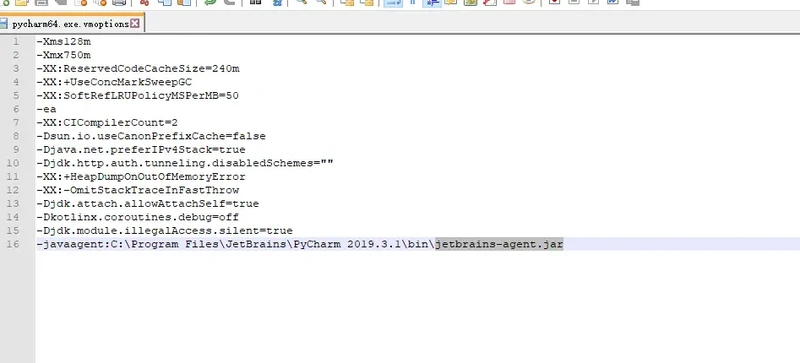This screenshot has width=800, height=363.
Task: Close the pycharm64.exe.vmoptions tab
Action: coord(135,23)
